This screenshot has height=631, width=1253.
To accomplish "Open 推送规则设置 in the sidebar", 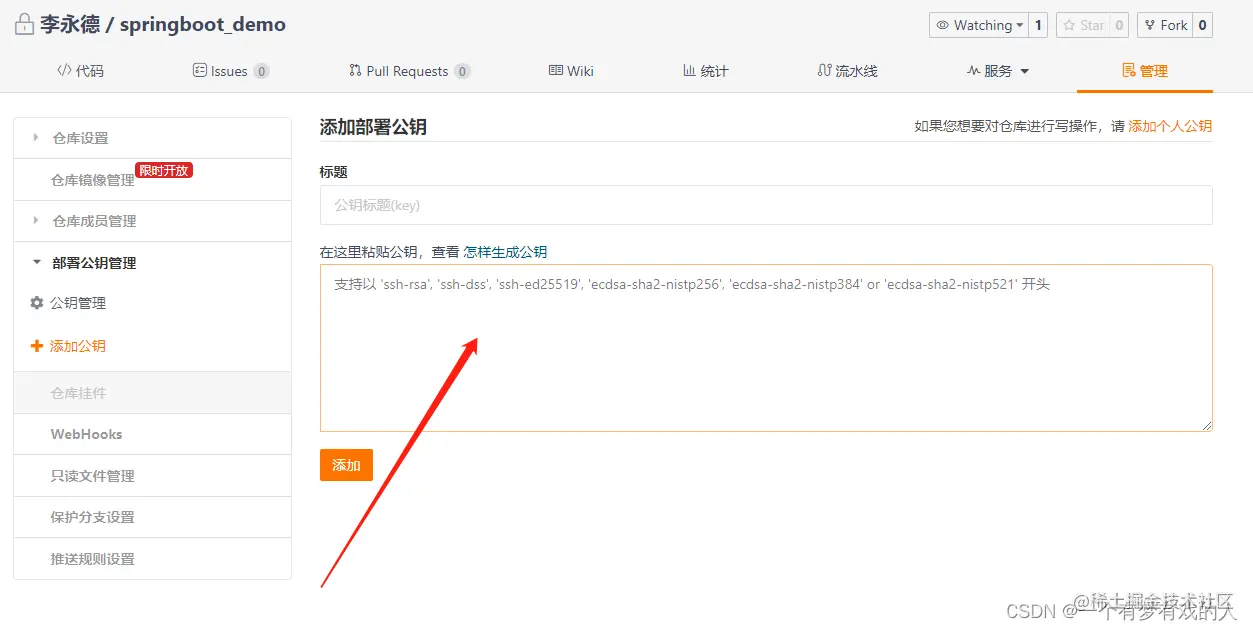I will pos(93,559).
